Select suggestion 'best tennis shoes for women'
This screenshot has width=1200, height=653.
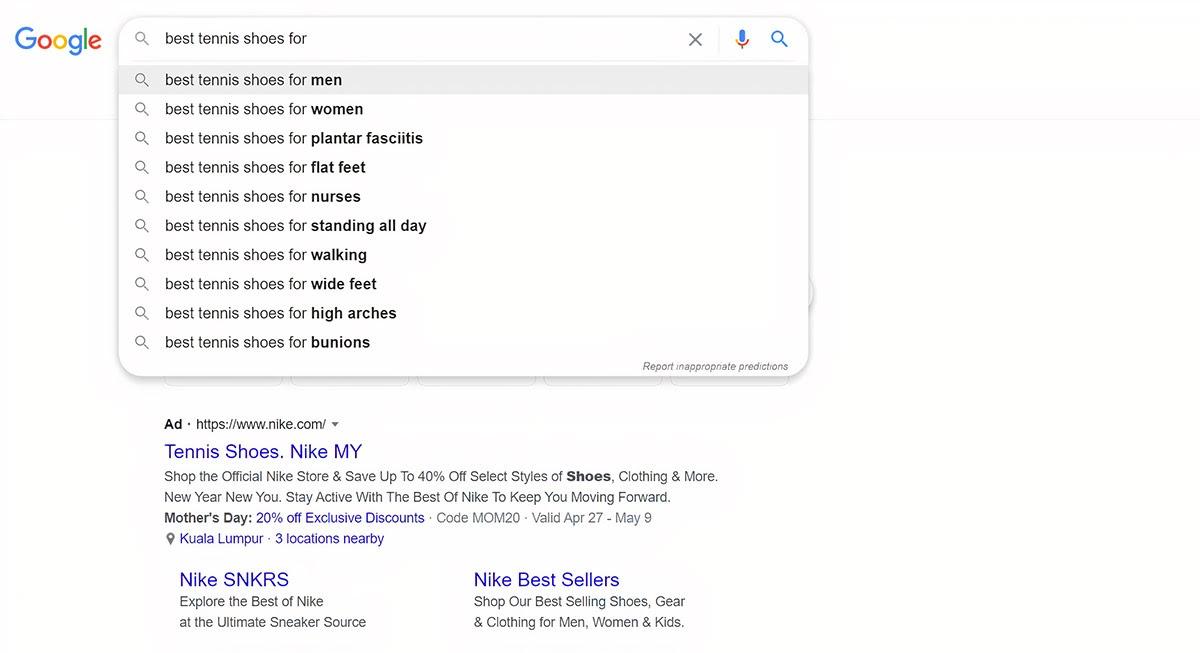pos(264,109)
